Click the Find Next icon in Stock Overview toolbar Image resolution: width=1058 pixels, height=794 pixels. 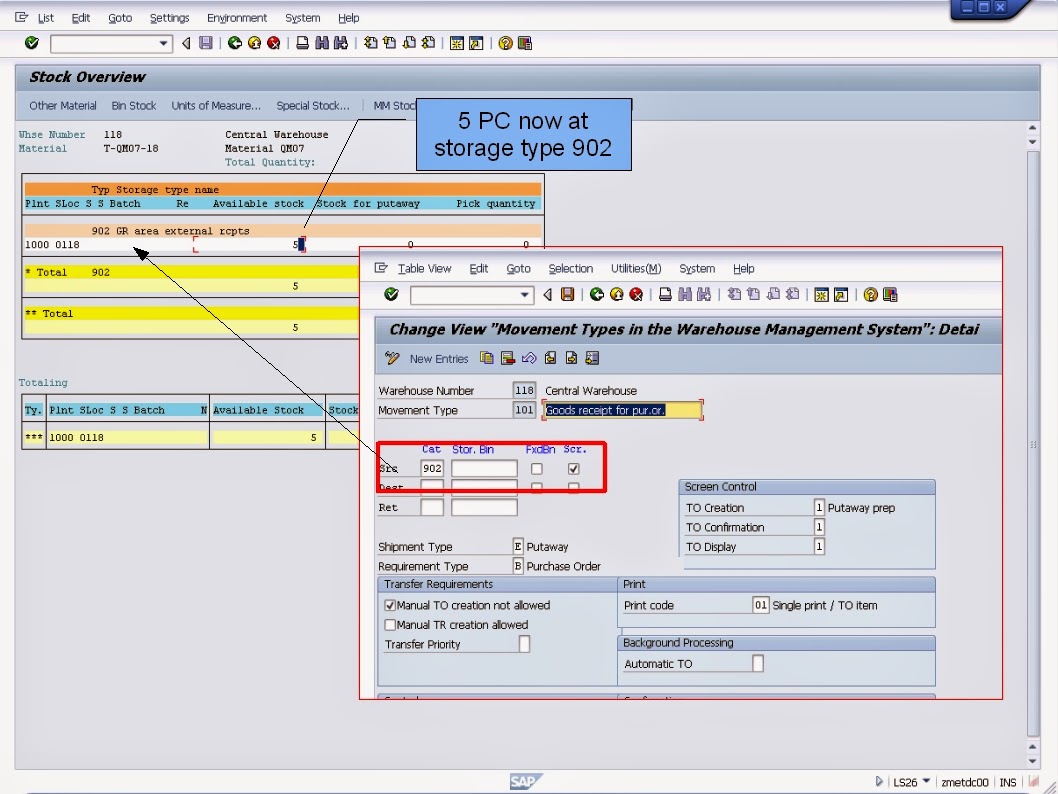[341, 43]
